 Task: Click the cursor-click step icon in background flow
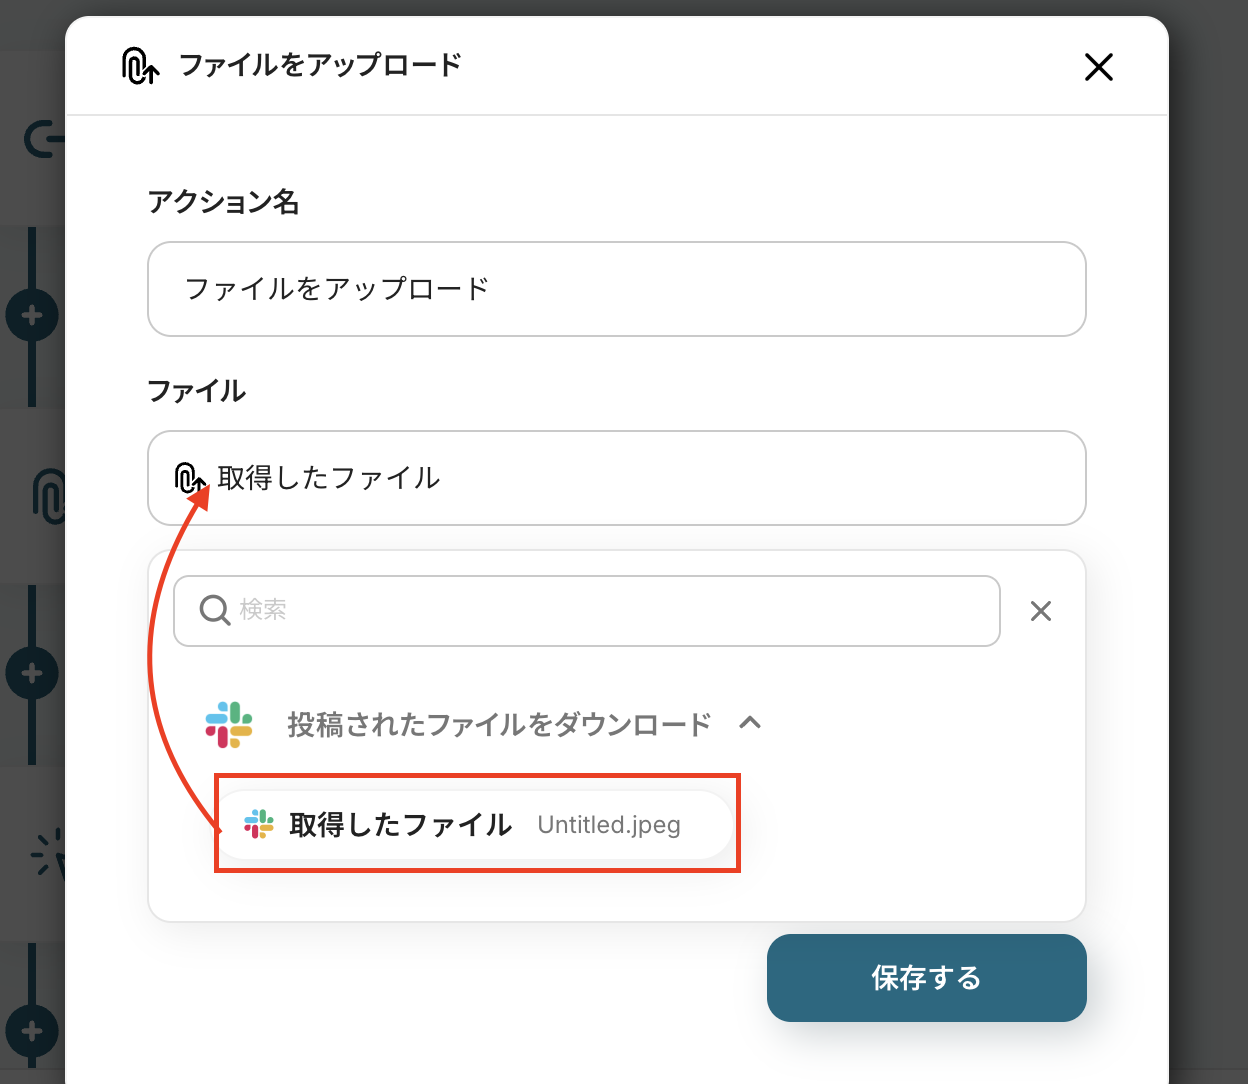tap(46, 852)
